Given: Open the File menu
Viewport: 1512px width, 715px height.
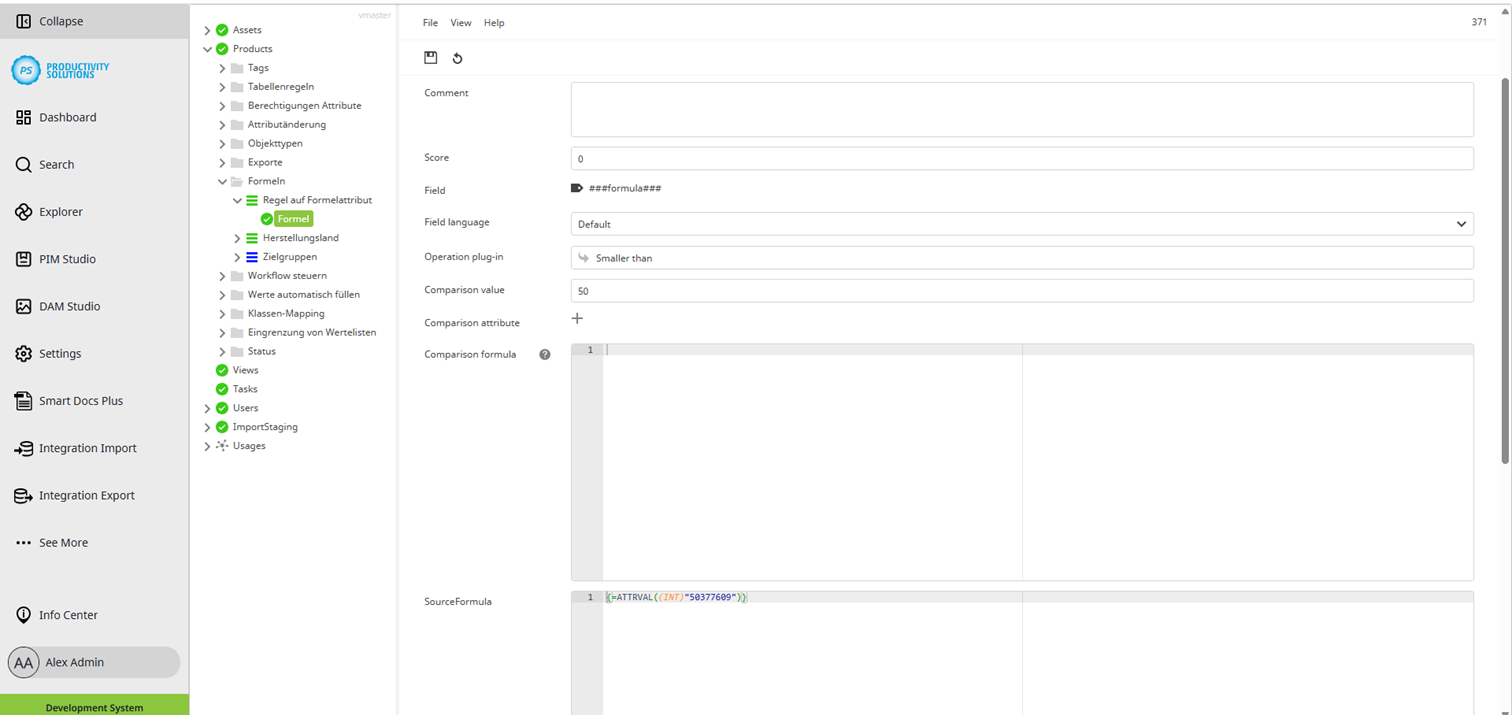Looking at the screenshot, I should [x=430, y=23].
